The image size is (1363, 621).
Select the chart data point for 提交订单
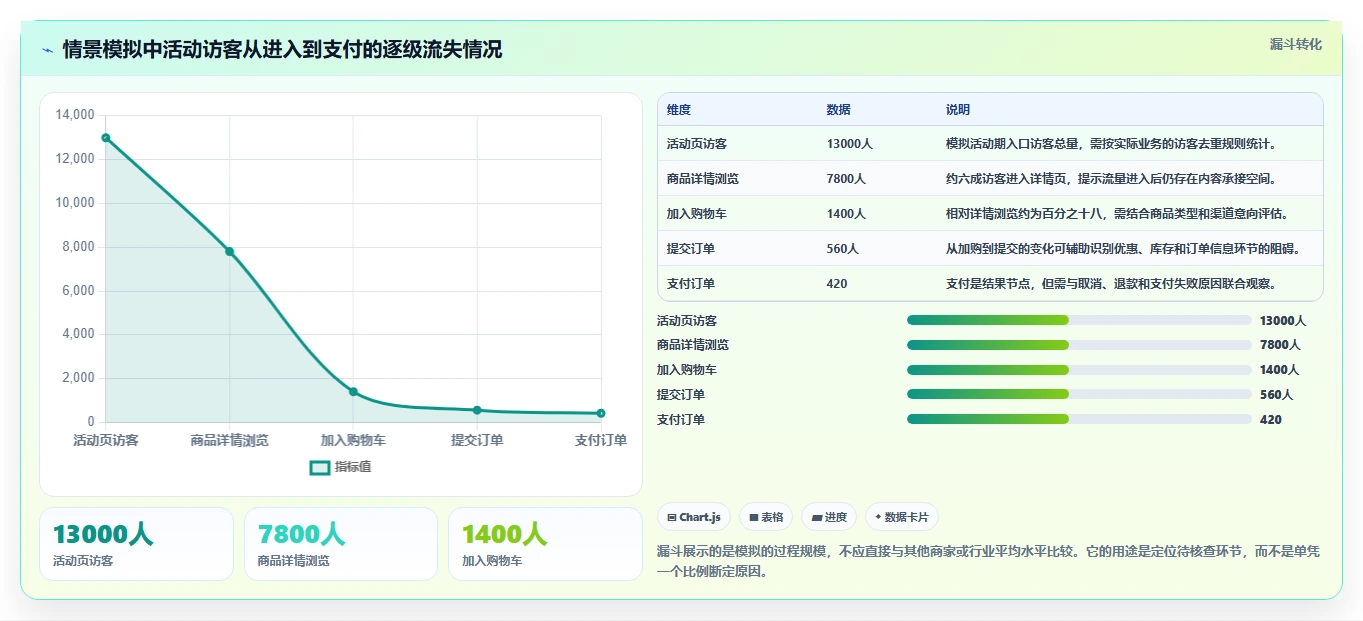click(477, 410)
